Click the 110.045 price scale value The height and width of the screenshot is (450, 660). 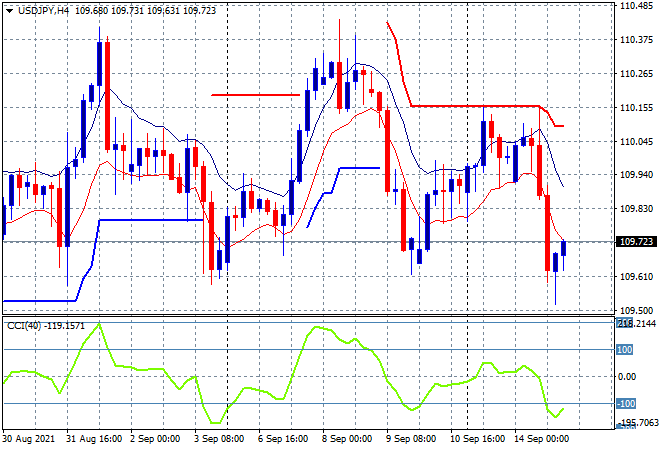(636, 142)
